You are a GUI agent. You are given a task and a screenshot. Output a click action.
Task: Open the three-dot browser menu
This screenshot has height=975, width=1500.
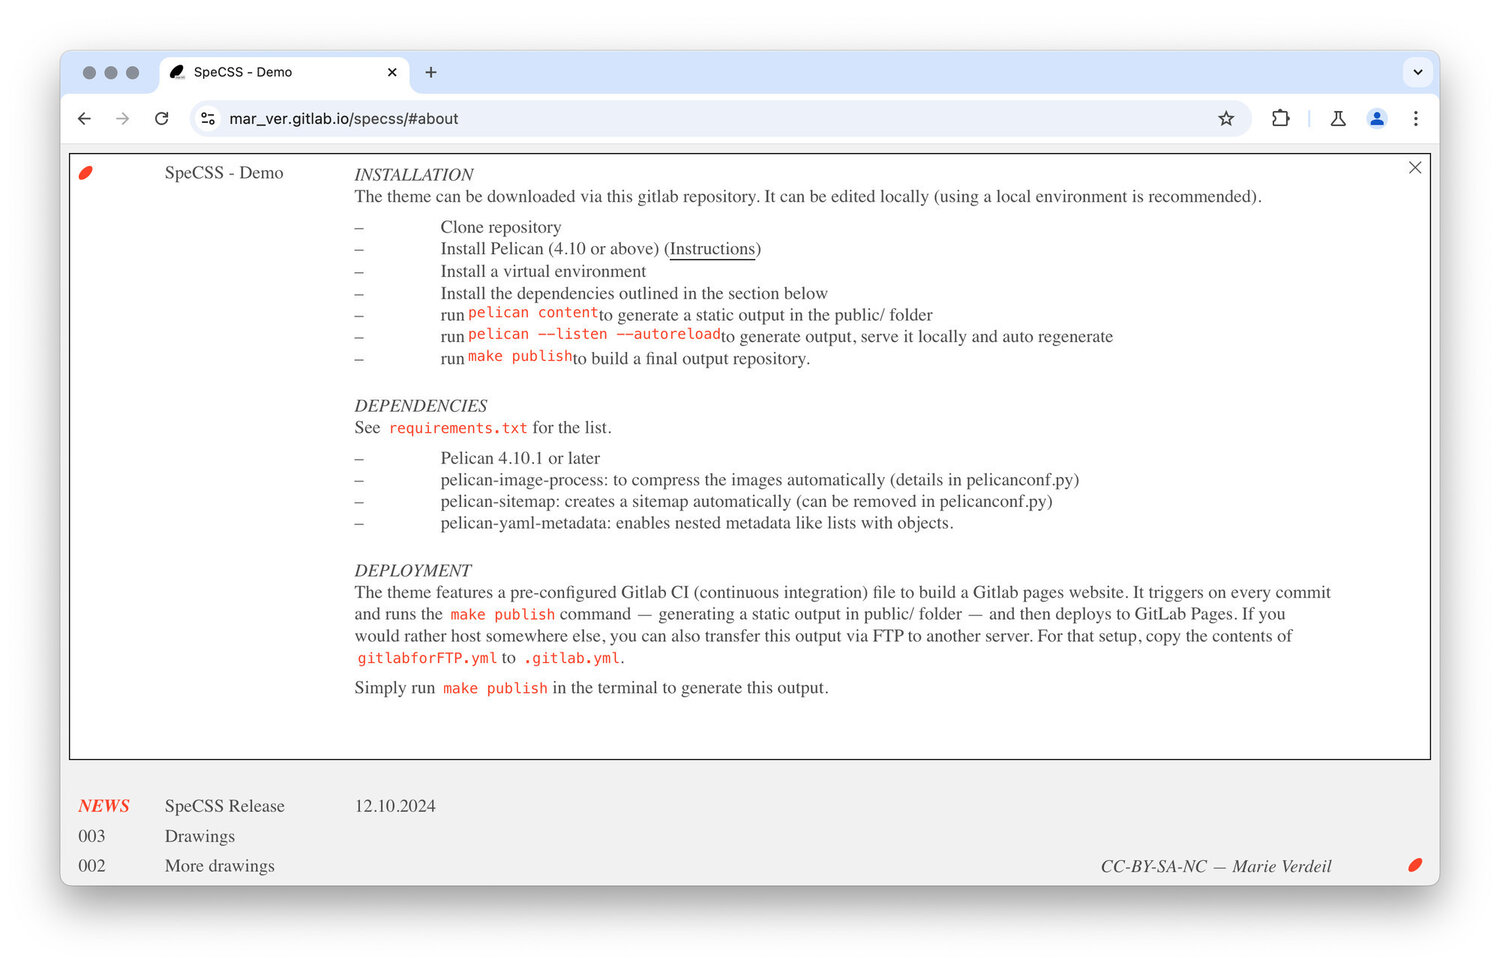(1416, 118)
